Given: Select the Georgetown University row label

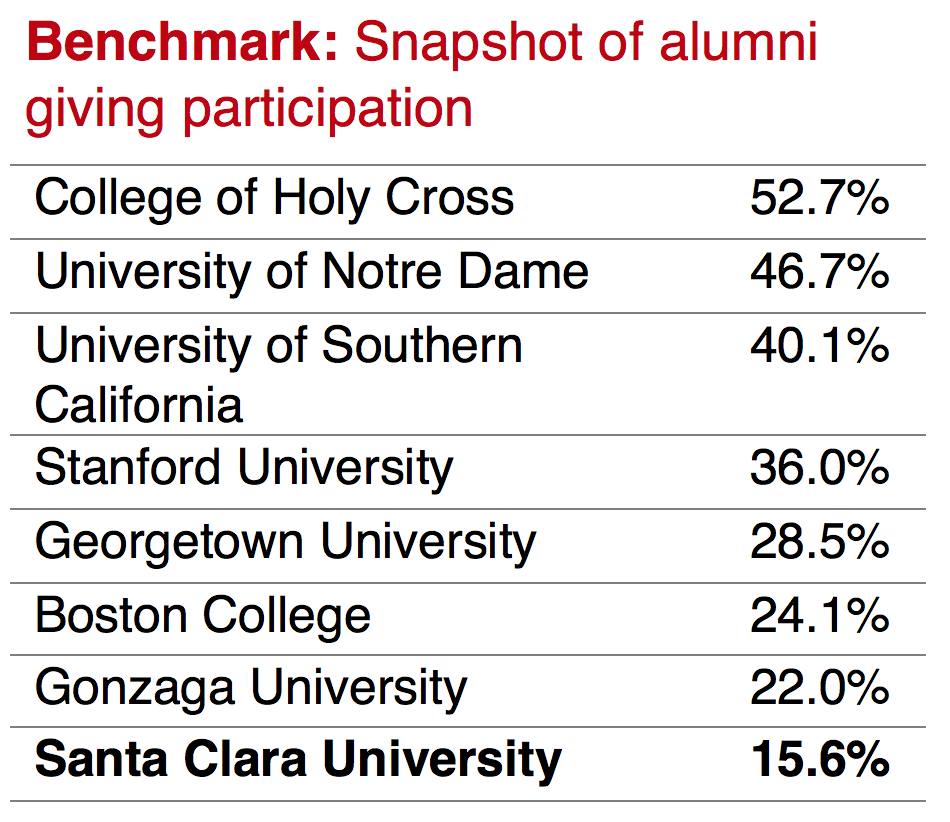Looking at the screenshot, I should [285, 542].
